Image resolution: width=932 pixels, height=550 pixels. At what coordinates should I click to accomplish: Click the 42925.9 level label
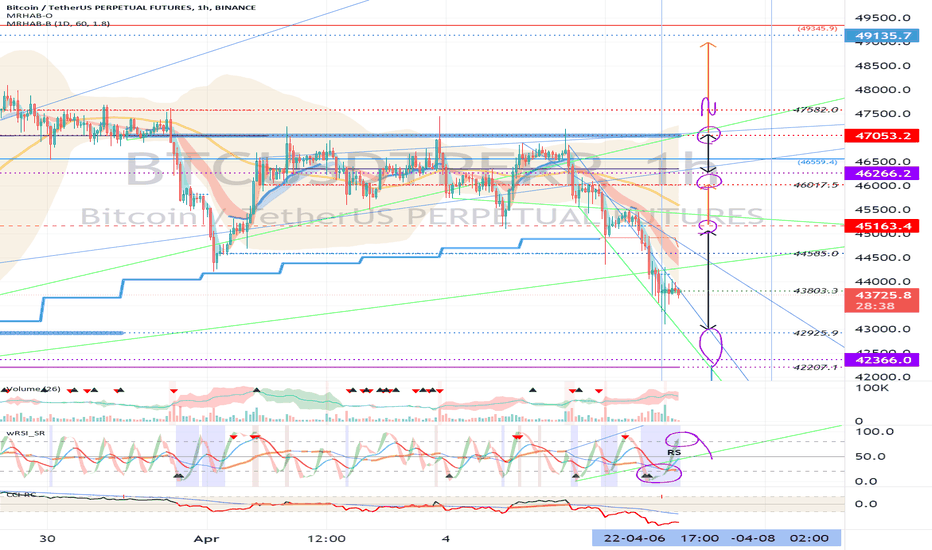tap(816, 333)
